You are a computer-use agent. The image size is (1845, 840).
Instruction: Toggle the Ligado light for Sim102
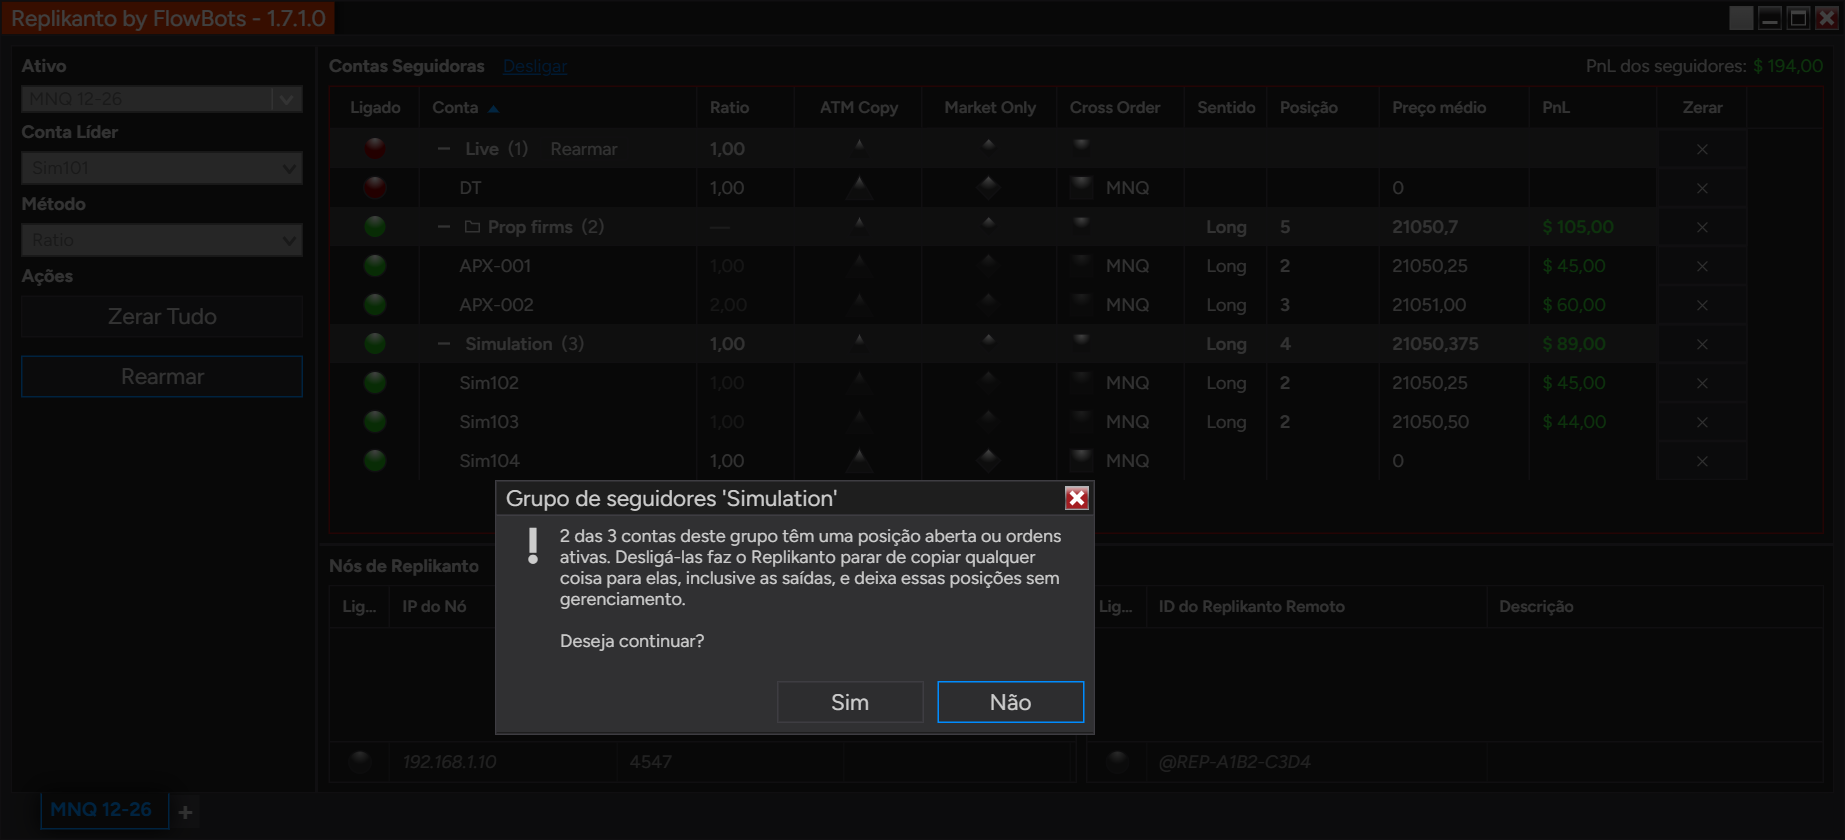(375, 383)
